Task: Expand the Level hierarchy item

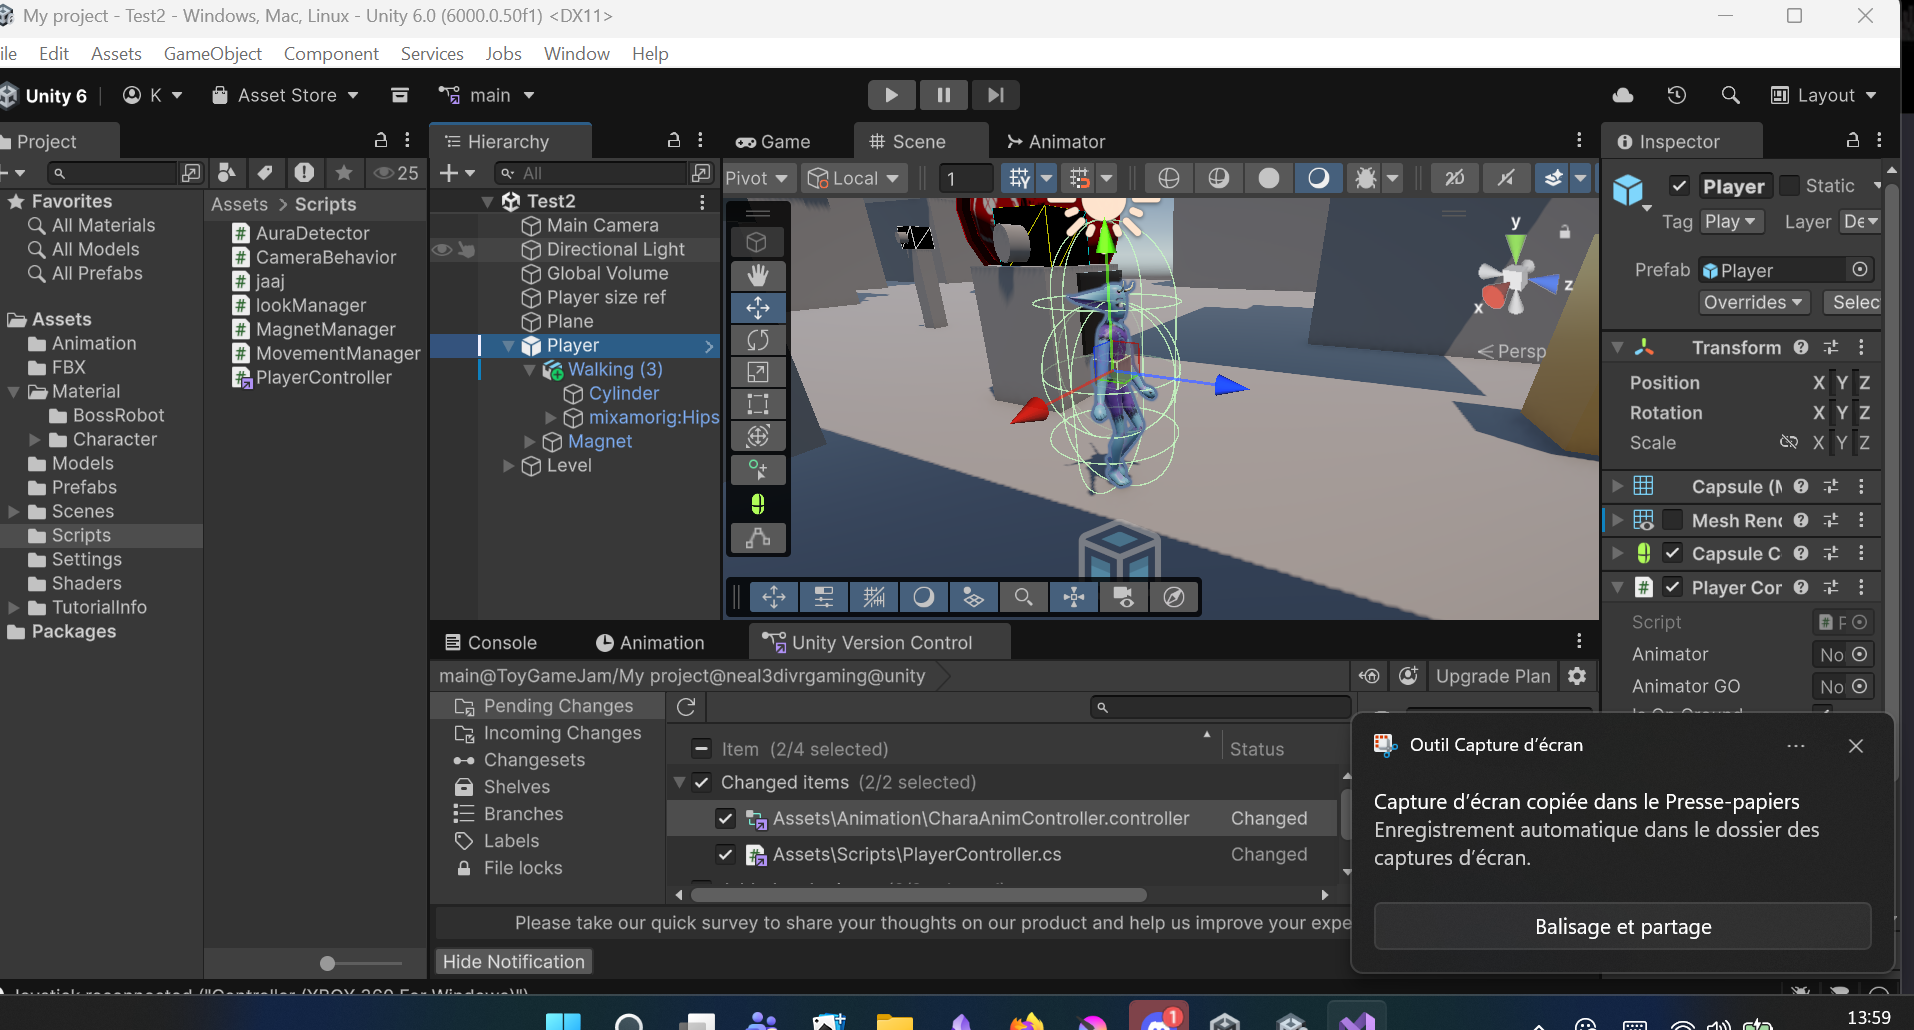Action: (508, 466)
